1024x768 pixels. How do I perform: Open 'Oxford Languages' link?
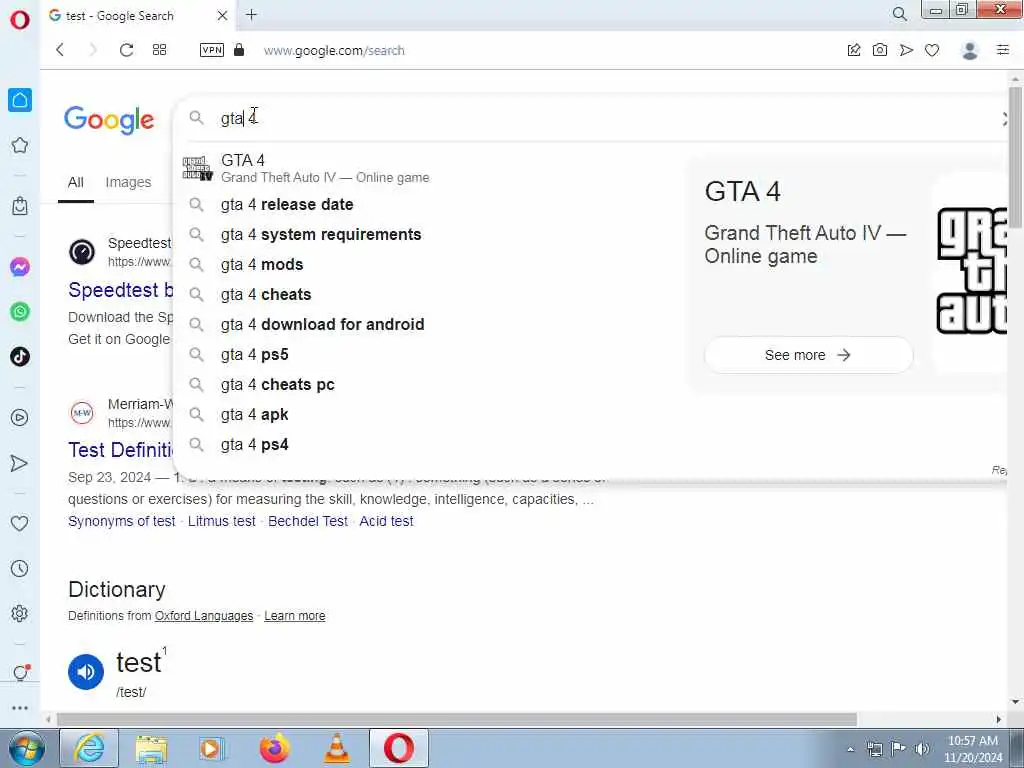(204, 616)
